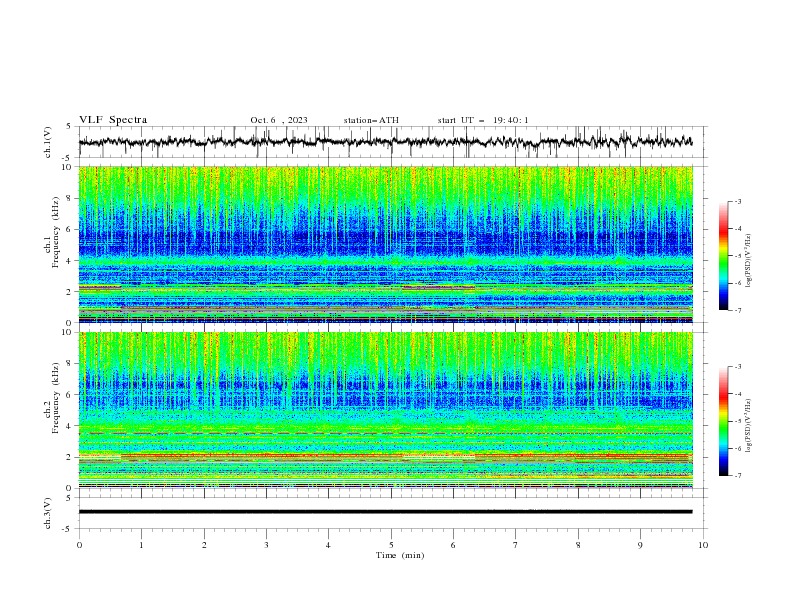Click the ch.1 spectrogram panel

coord(385,244)
